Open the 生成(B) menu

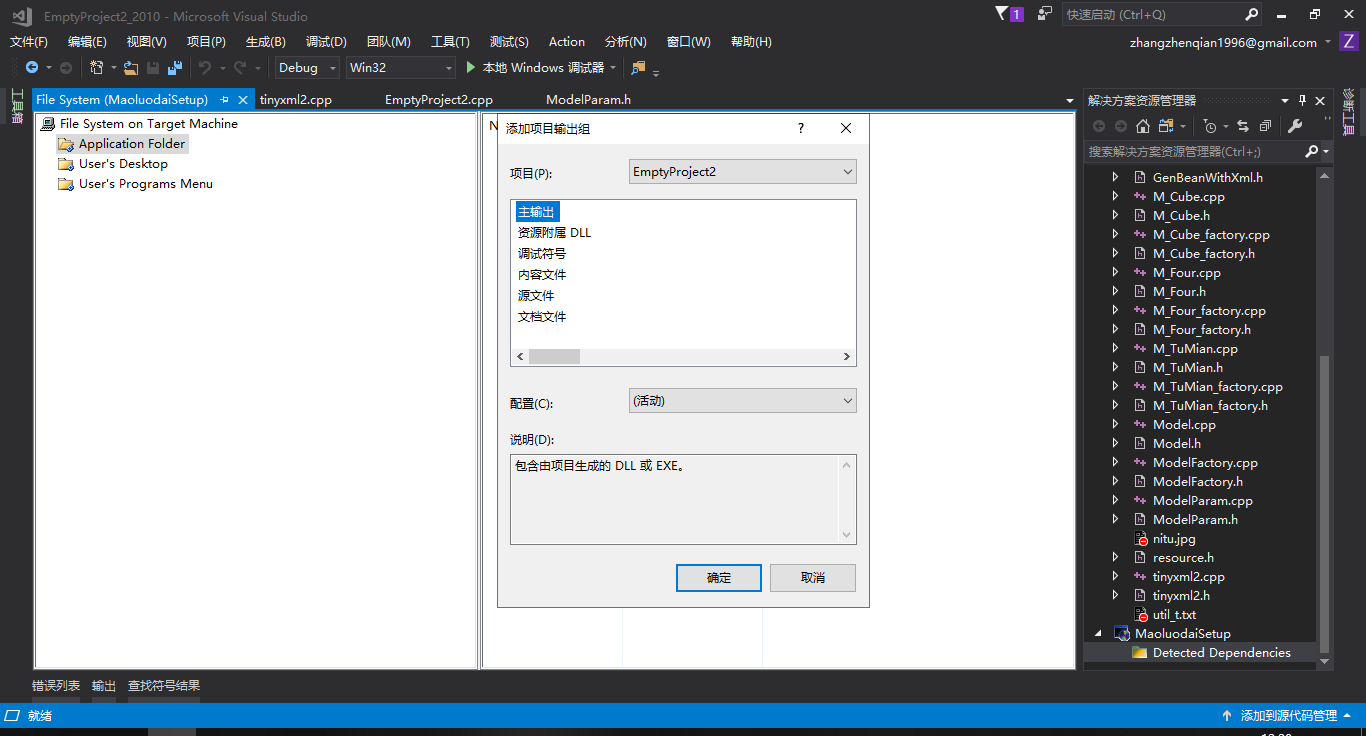tap(264, 41)
